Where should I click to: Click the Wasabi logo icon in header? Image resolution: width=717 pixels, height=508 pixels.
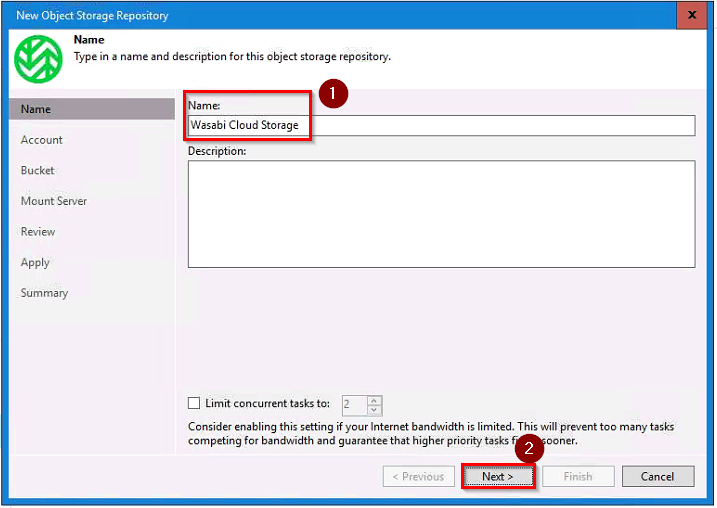click(x=38, y=59)
